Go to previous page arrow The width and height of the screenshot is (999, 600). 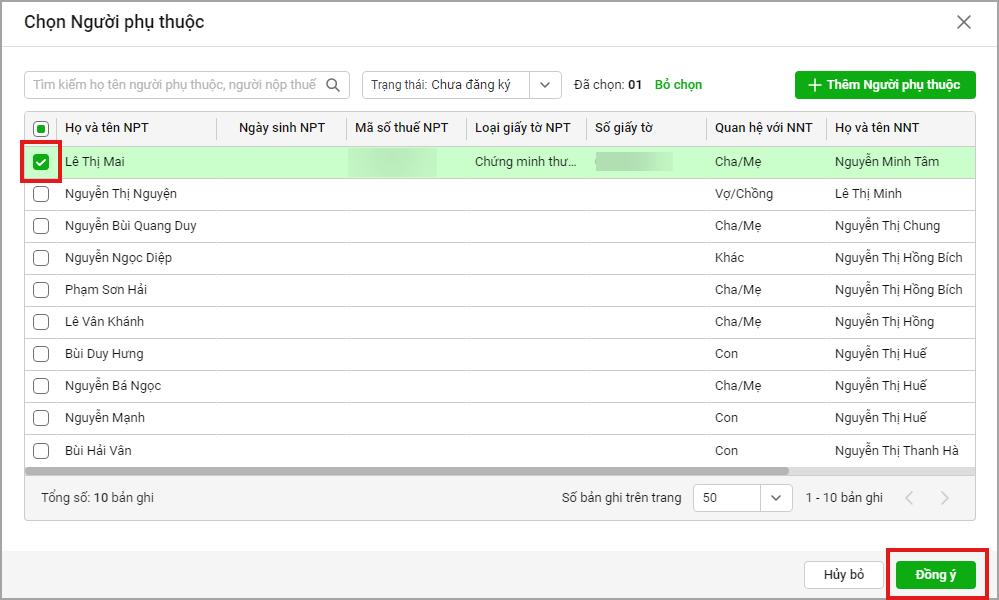pos(909,498)
